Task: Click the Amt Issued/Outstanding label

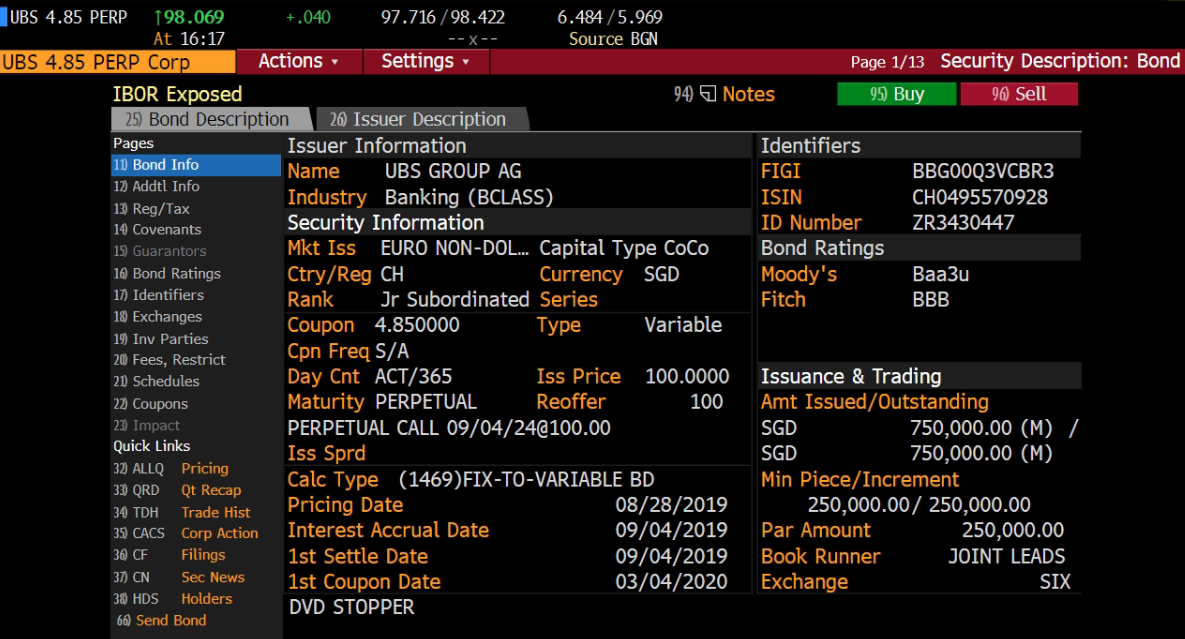Action: pyautogui.click(x=874, y=403)
